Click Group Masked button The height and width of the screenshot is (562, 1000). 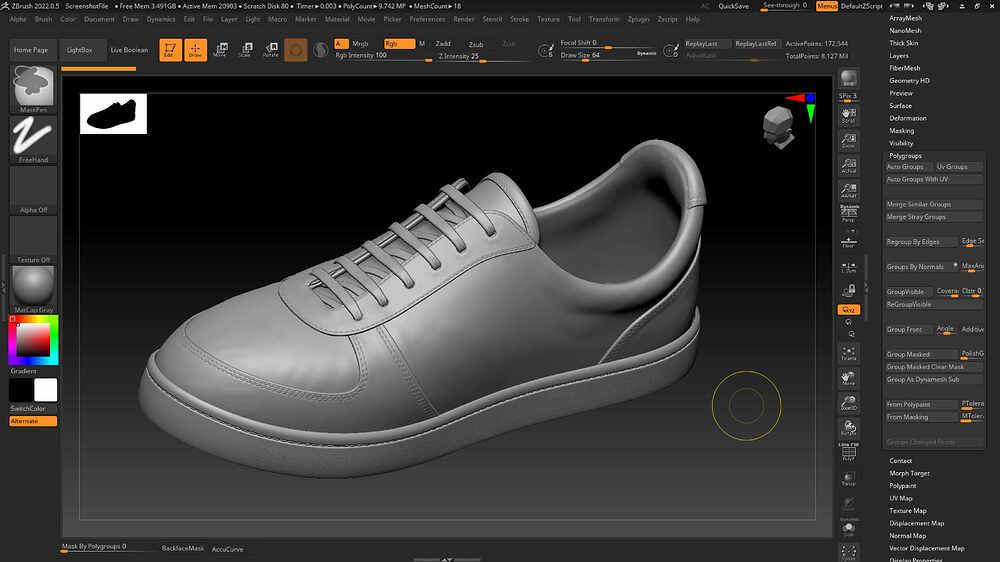922,355
